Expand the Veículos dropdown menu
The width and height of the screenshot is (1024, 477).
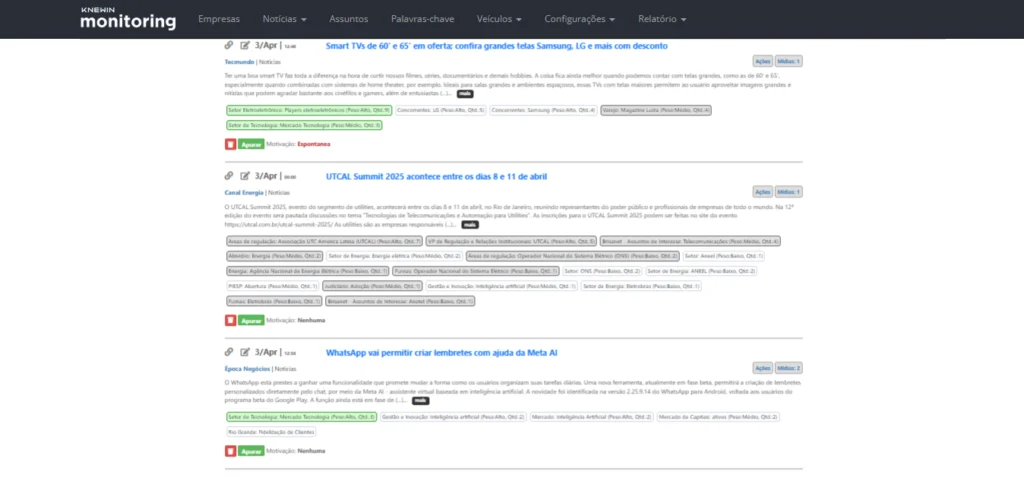click(499, 19)
